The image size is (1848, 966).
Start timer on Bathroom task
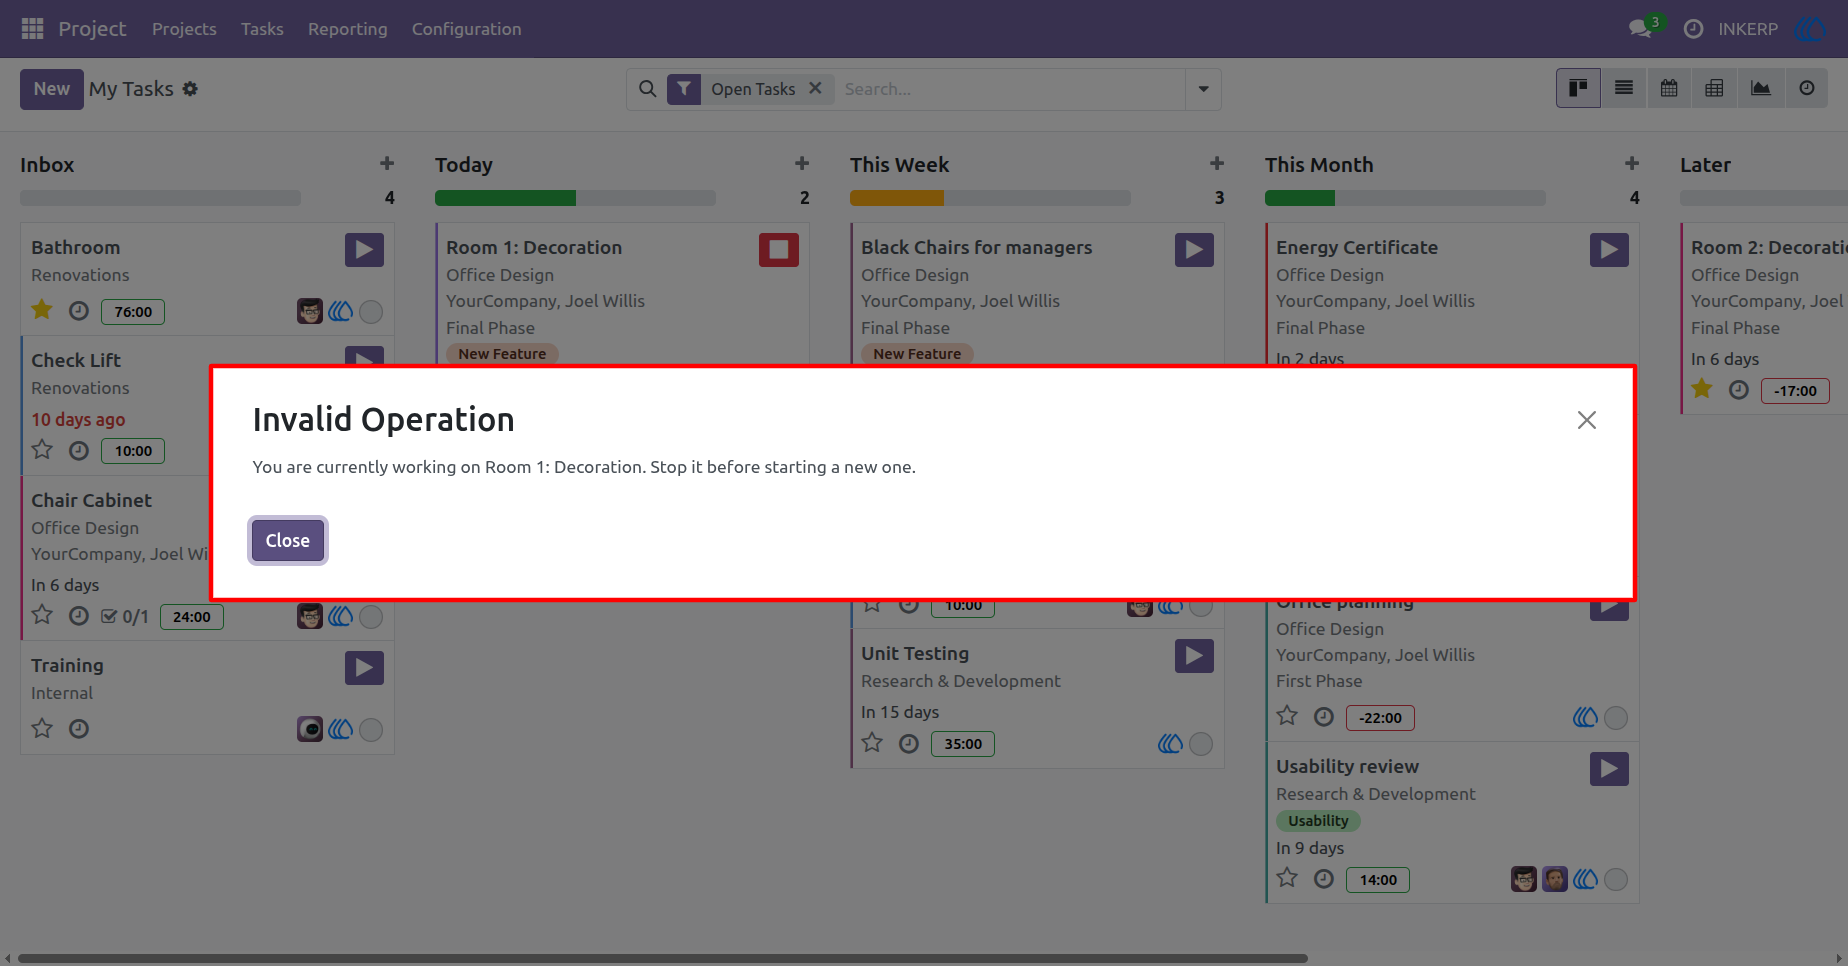pos(364,249)
